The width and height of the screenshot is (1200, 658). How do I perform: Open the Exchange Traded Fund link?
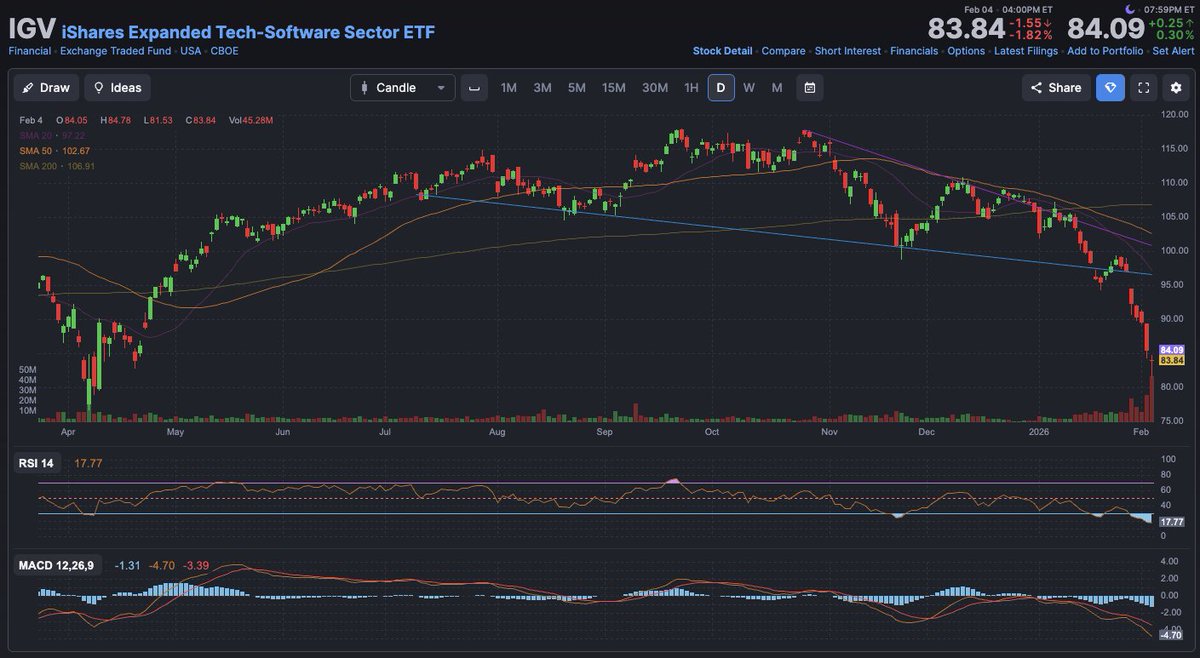pyautogui.click(x=115, y=50)
